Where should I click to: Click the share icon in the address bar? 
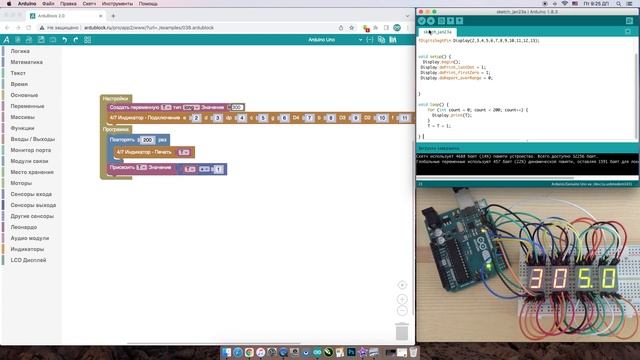(x=341, y=28)
